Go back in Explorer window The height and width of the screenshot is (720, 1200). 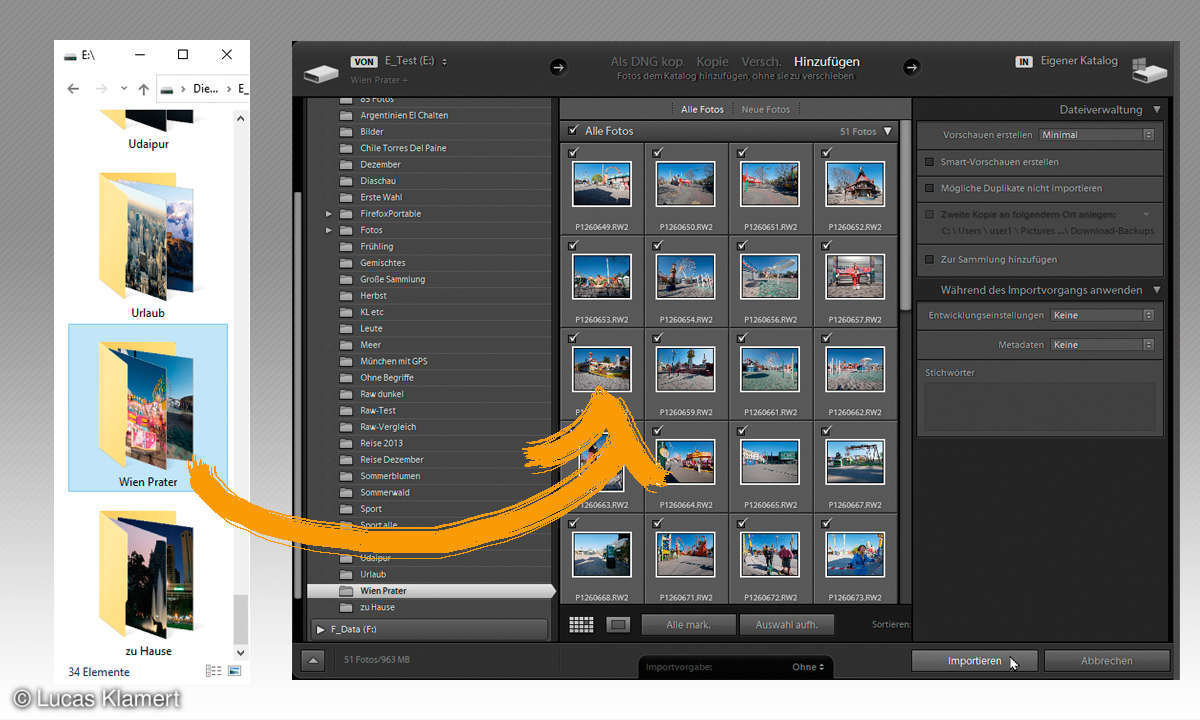coord(73,89)
